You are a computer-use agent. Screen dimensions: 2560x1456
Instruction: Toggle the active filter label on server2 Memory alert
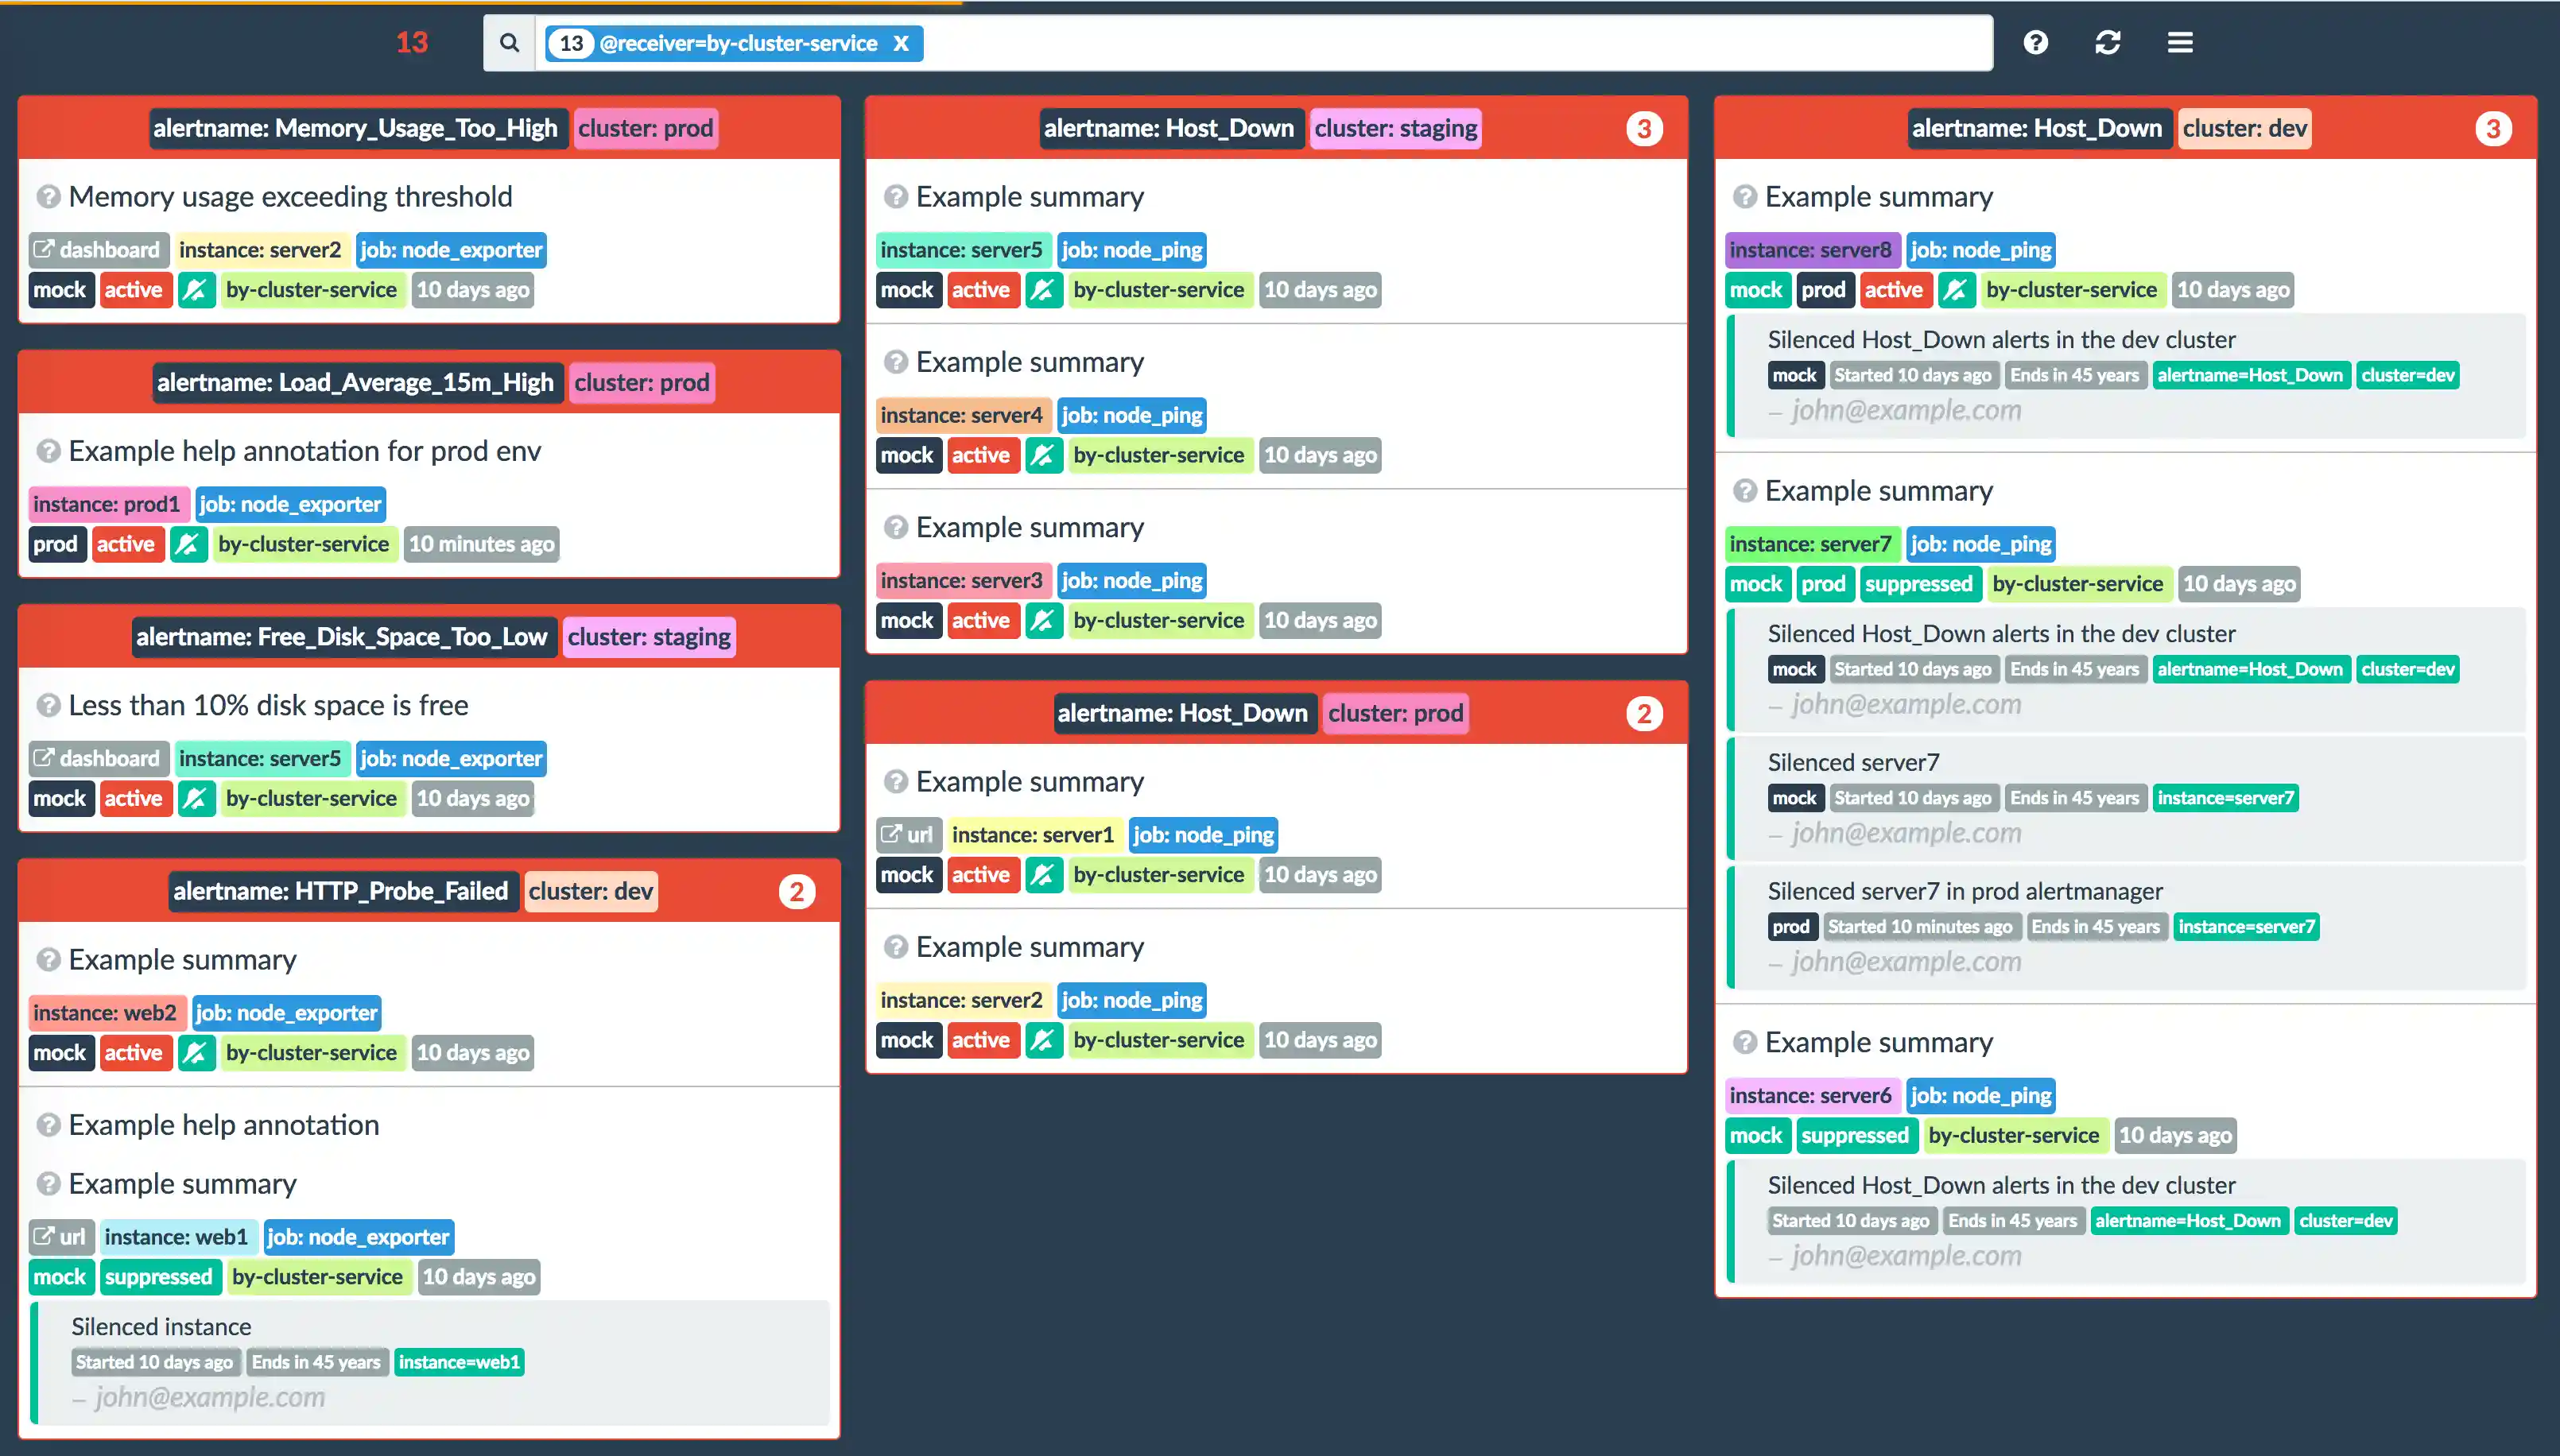(135, 290)
